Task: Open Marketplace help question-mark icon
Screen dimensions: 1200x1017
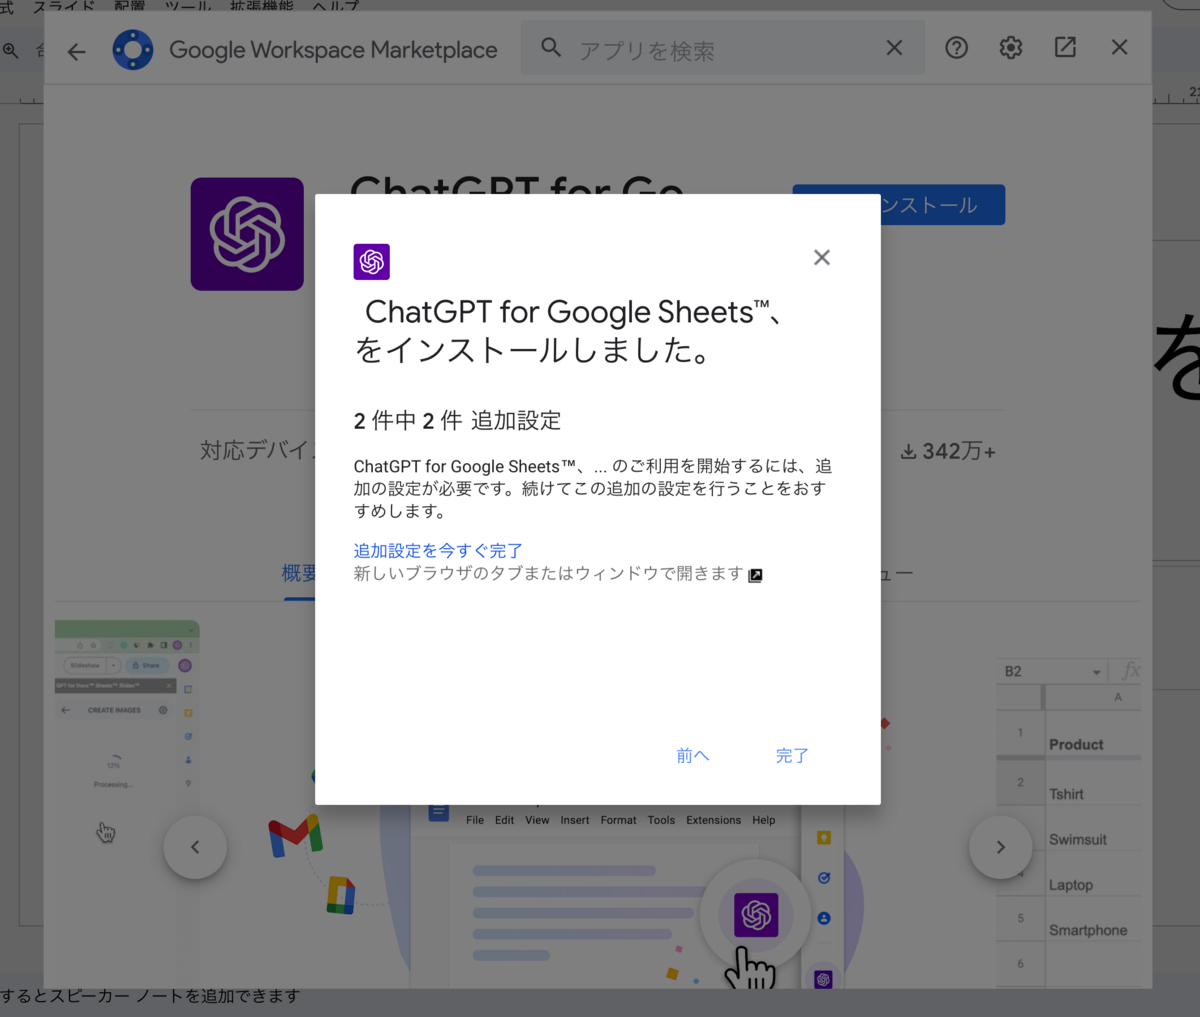Action: [x=957, y=47]
